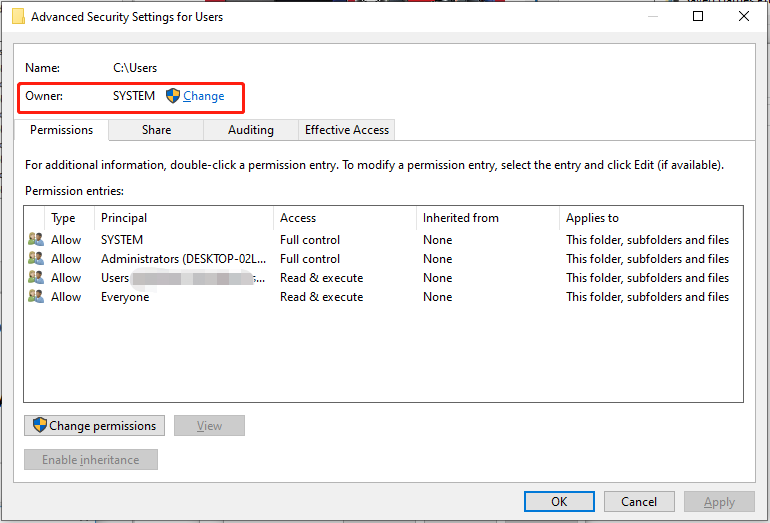
Task: Click the user group icon of the SYSTEM entry
Action: tap(36, 240)
